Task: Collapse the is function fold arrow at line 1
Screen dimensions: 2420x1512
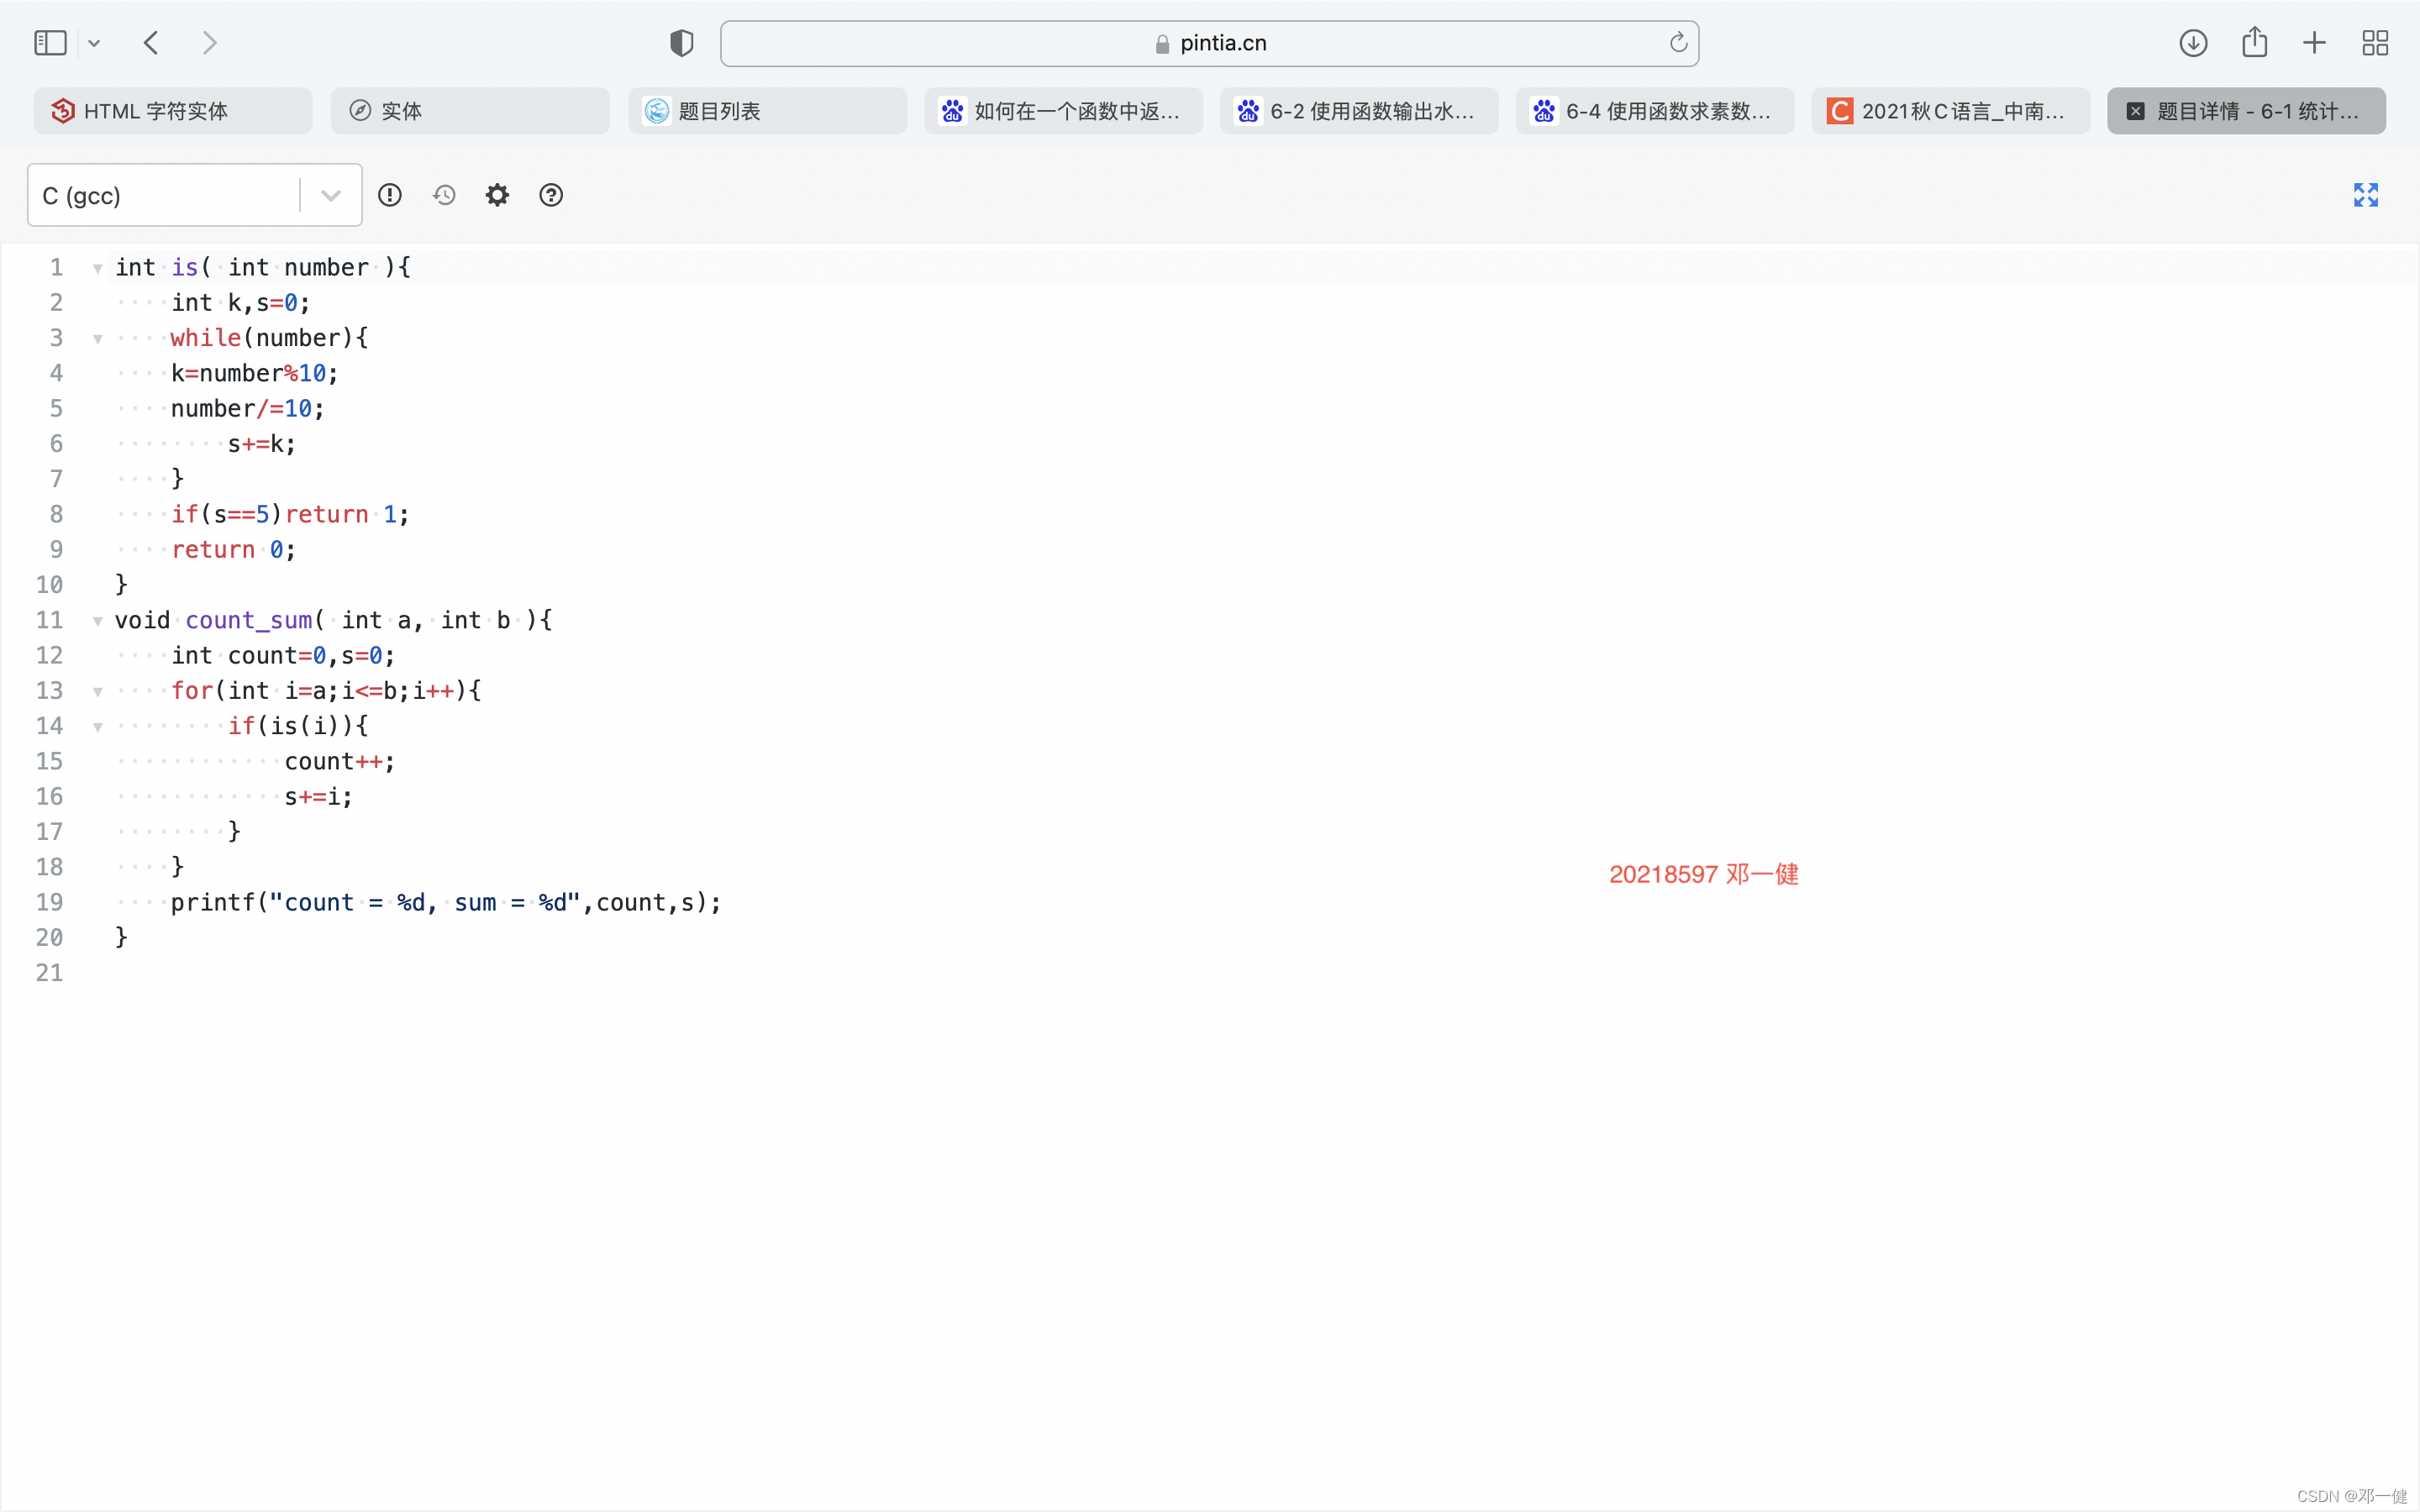Action: point(98,268)
